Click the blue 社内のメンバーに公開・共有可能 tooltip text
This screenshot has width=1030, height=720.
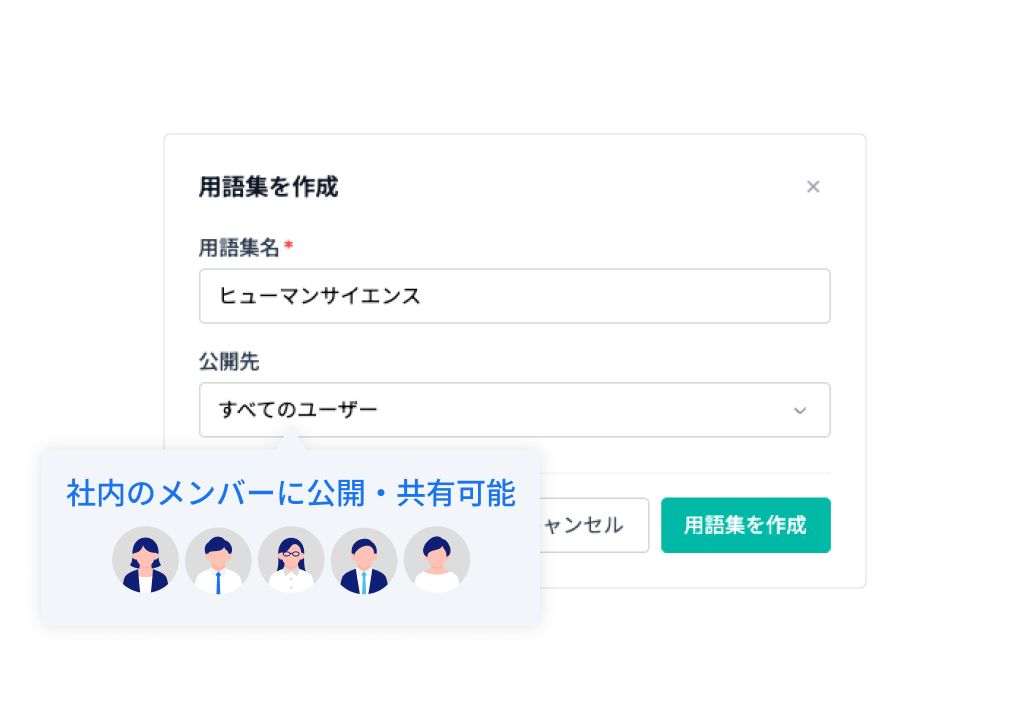[290, 493]
